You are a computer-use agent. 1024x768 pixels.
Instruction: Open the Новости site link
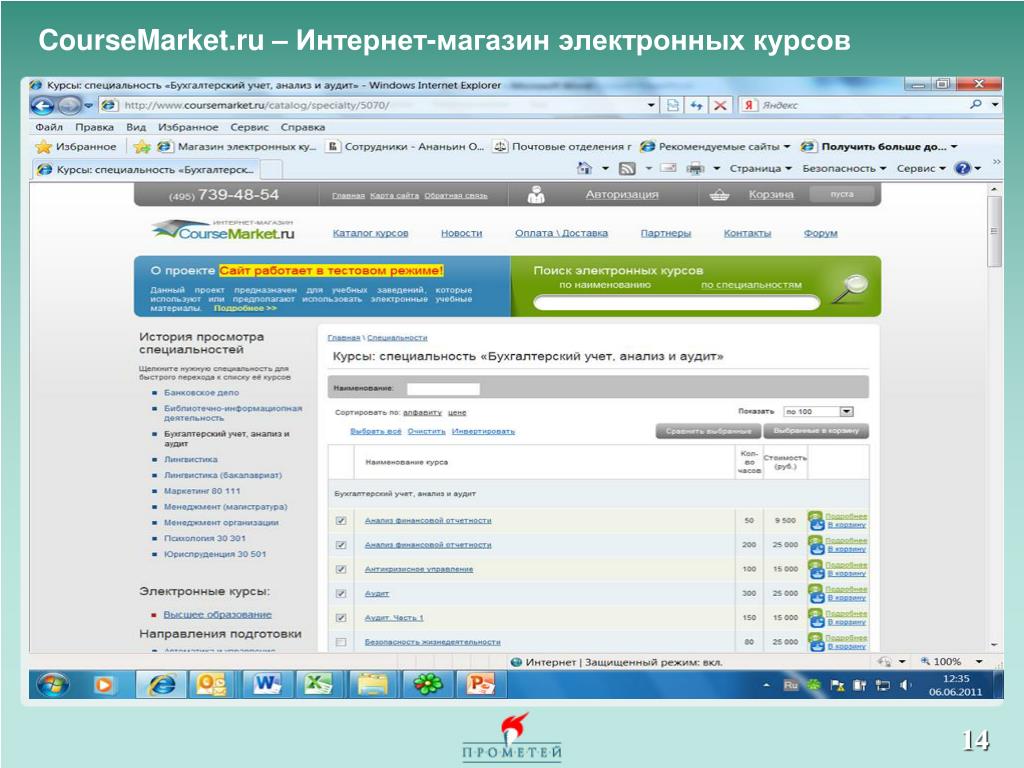coord(461,233)
